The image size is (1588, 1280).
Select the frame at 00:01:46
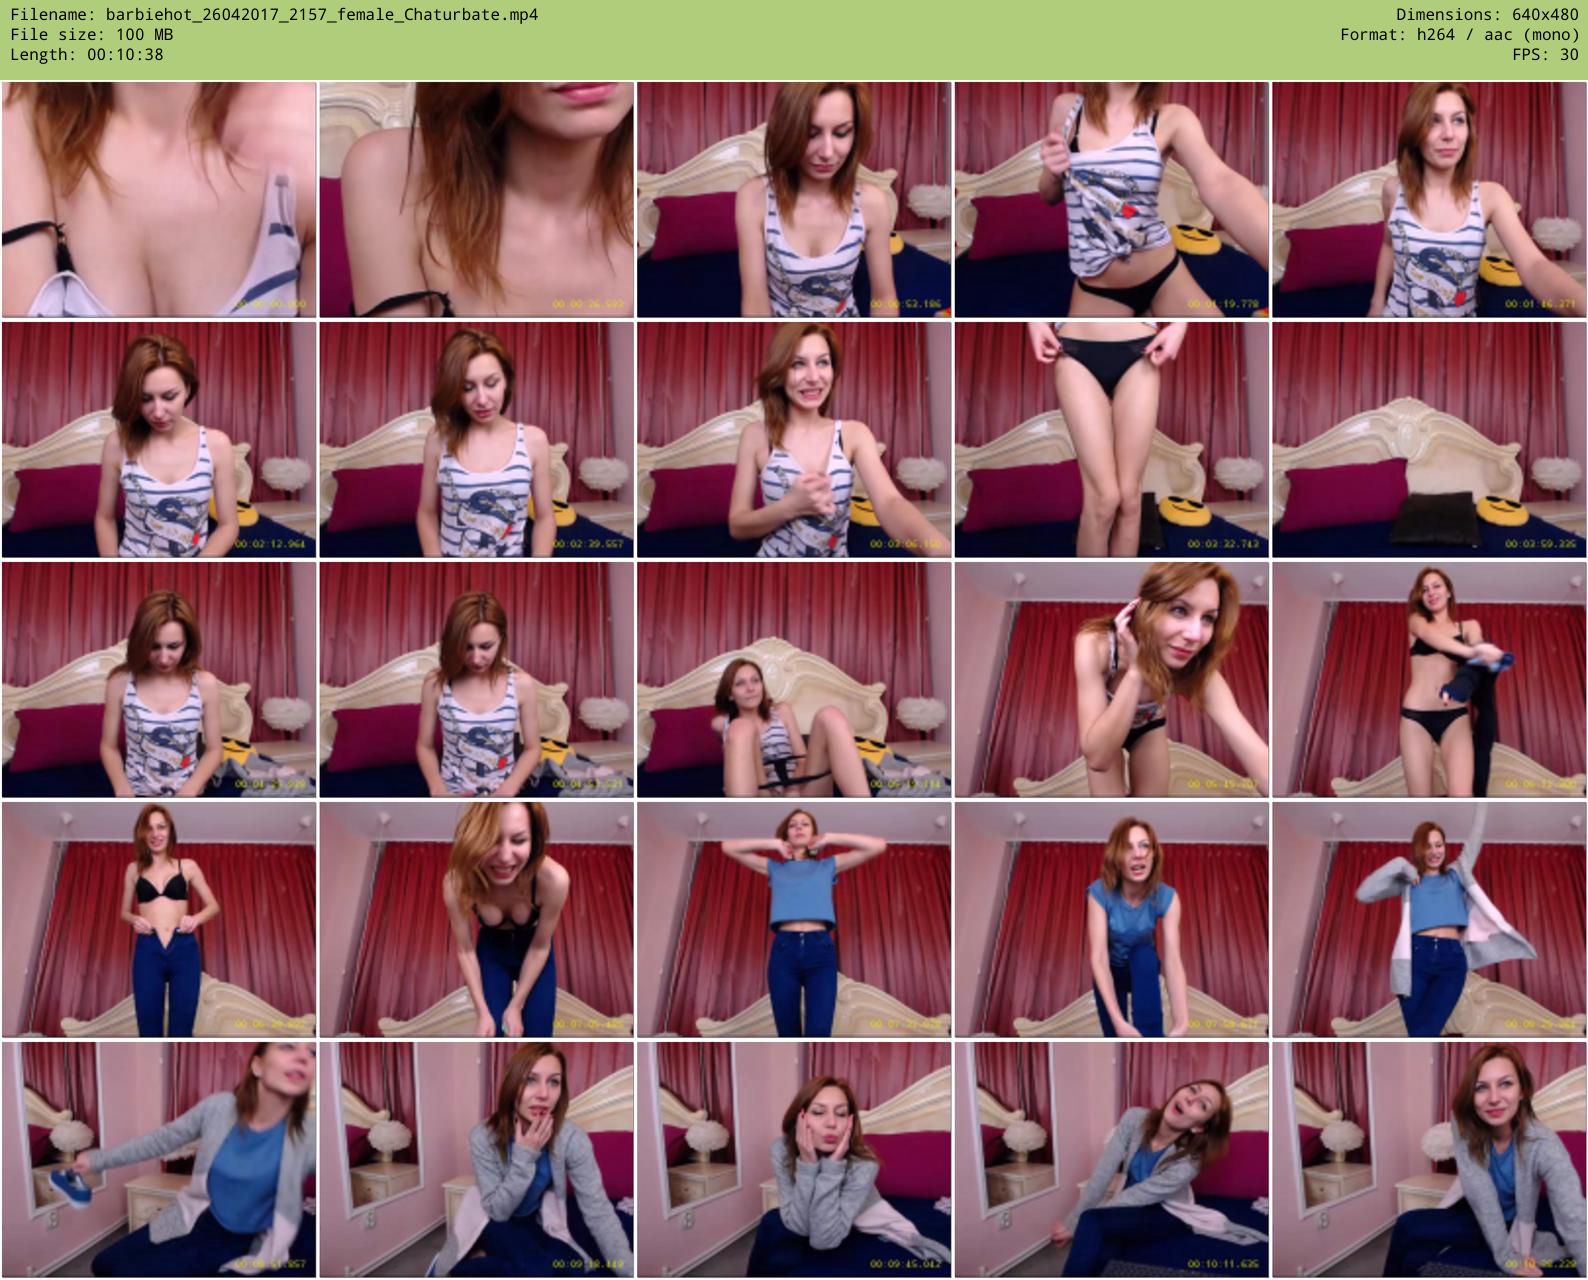pos(1429,199)
